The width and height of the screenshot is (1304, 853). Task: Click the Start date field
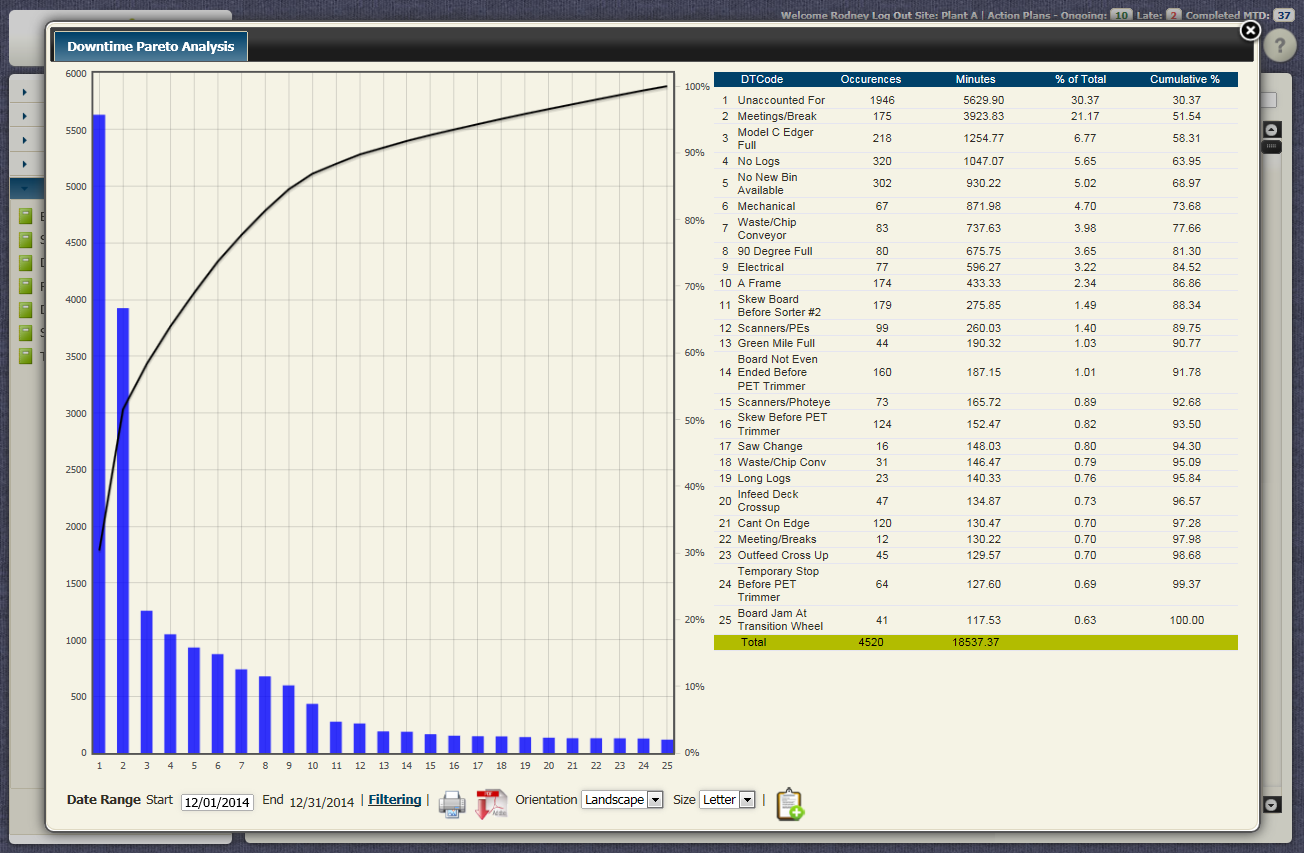(x=217, y=802)
